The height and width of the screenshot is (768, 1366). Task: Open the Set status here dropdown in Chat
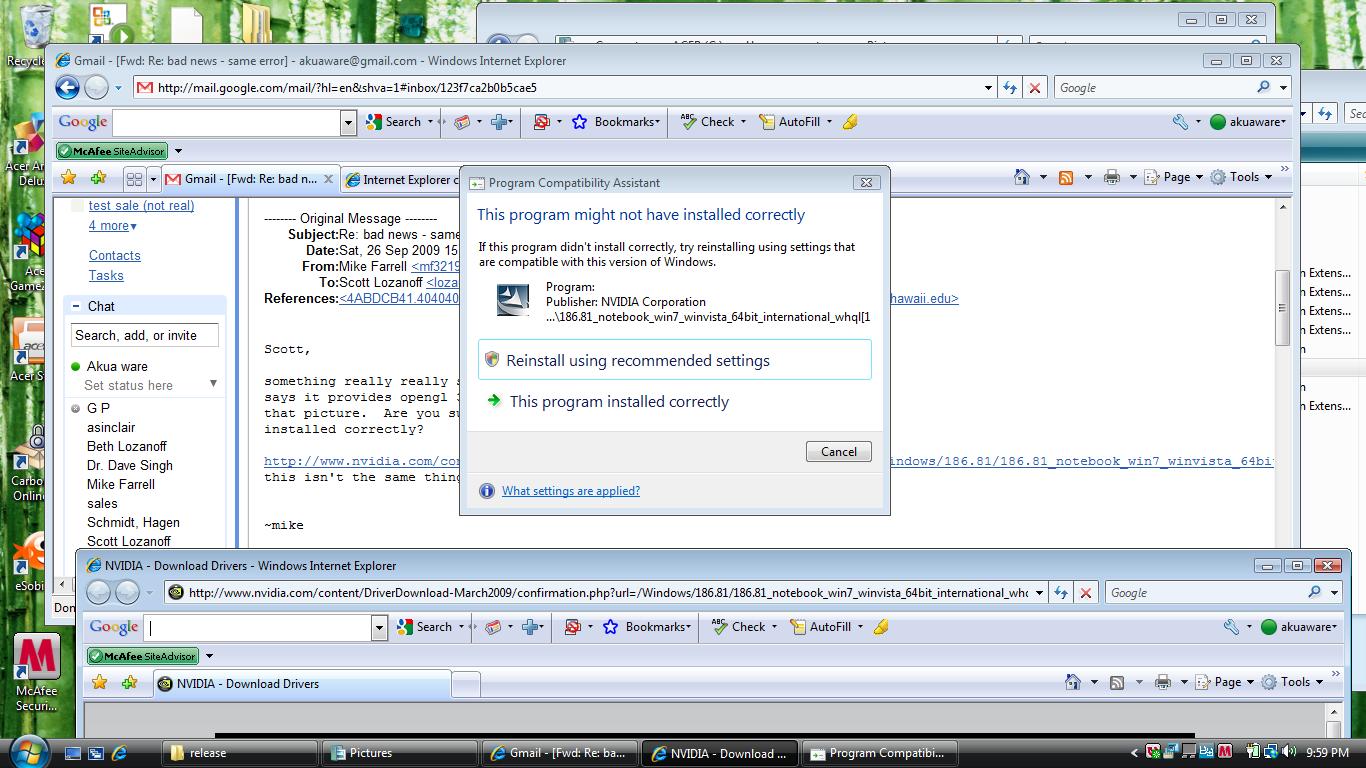tap(213, 385)
